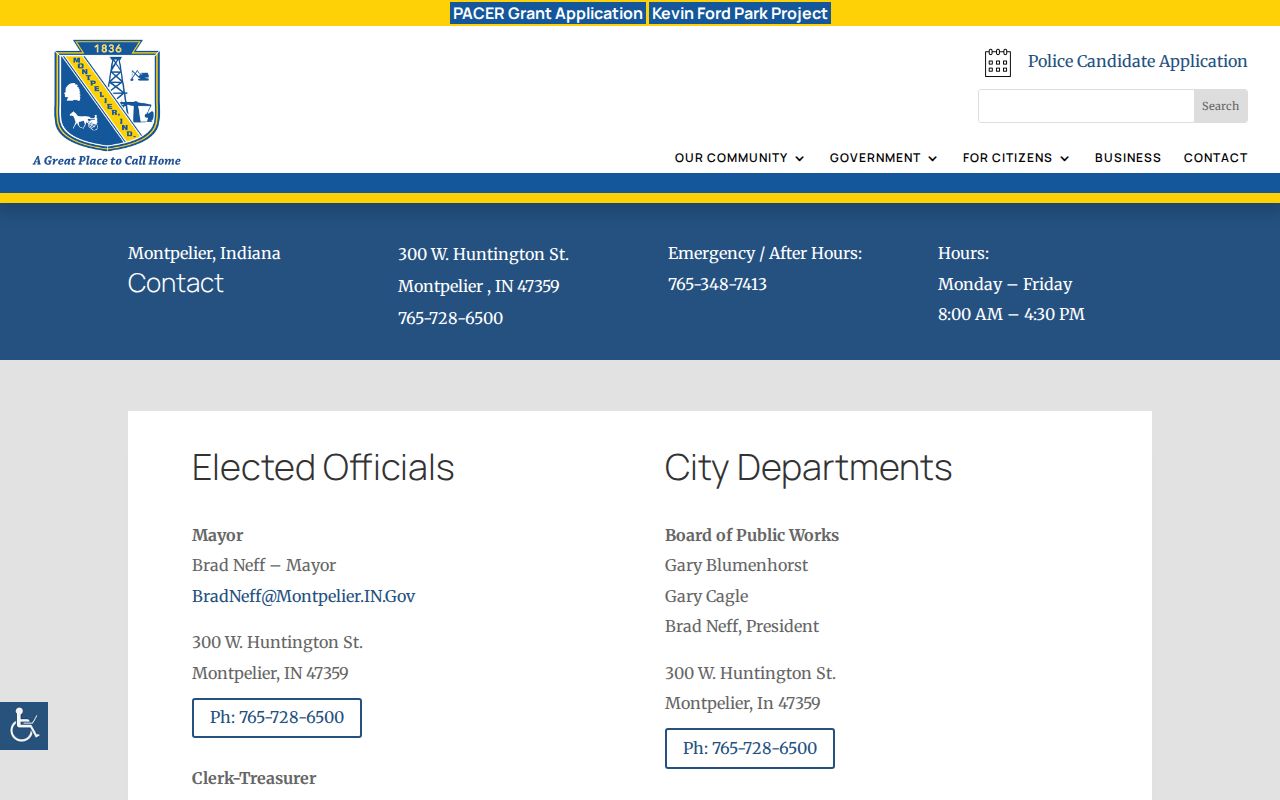Open the Business menu item

click(1128, 158)
